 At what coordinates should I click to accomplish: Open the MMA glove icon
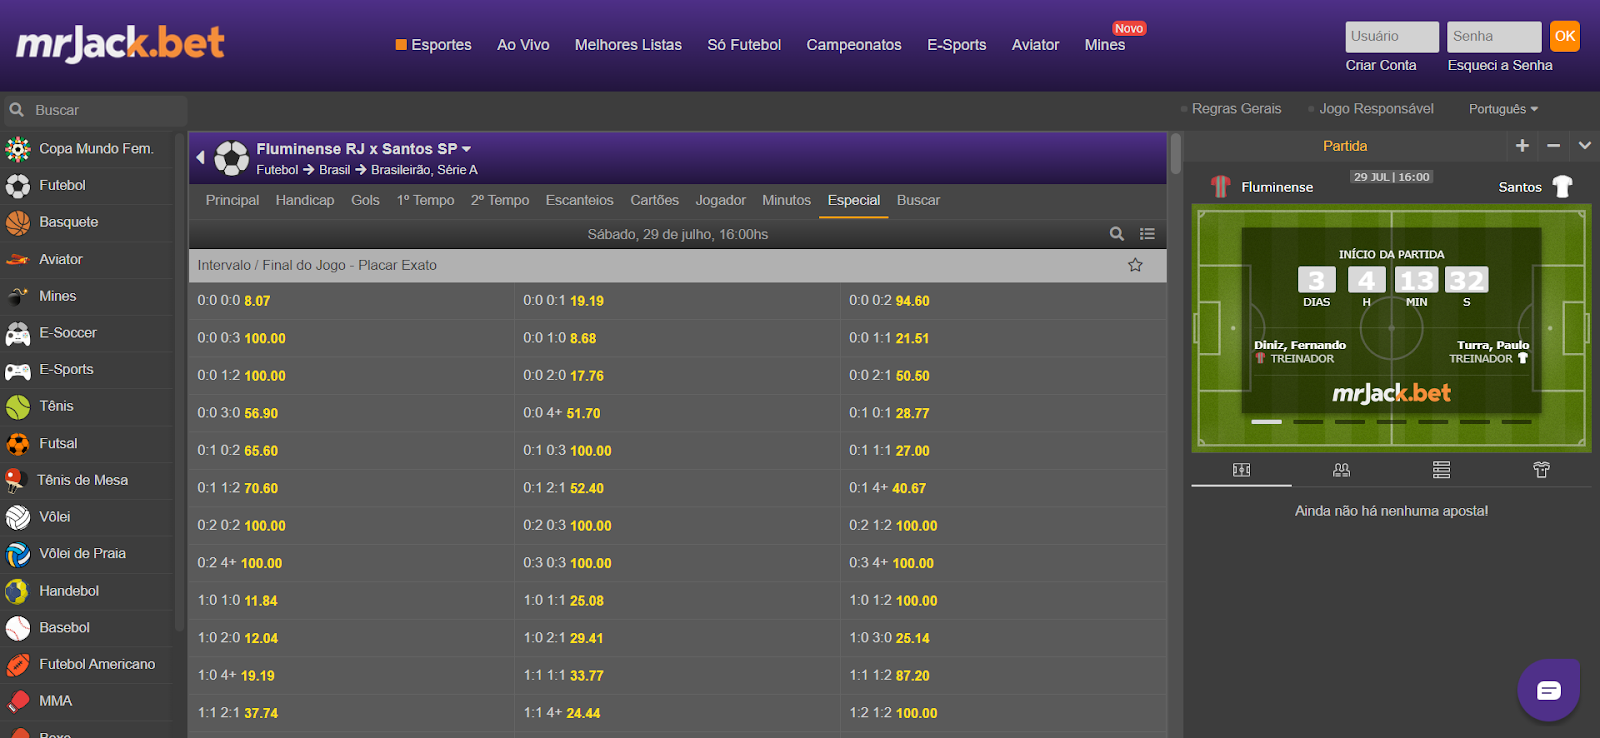[x=18, y=702]
